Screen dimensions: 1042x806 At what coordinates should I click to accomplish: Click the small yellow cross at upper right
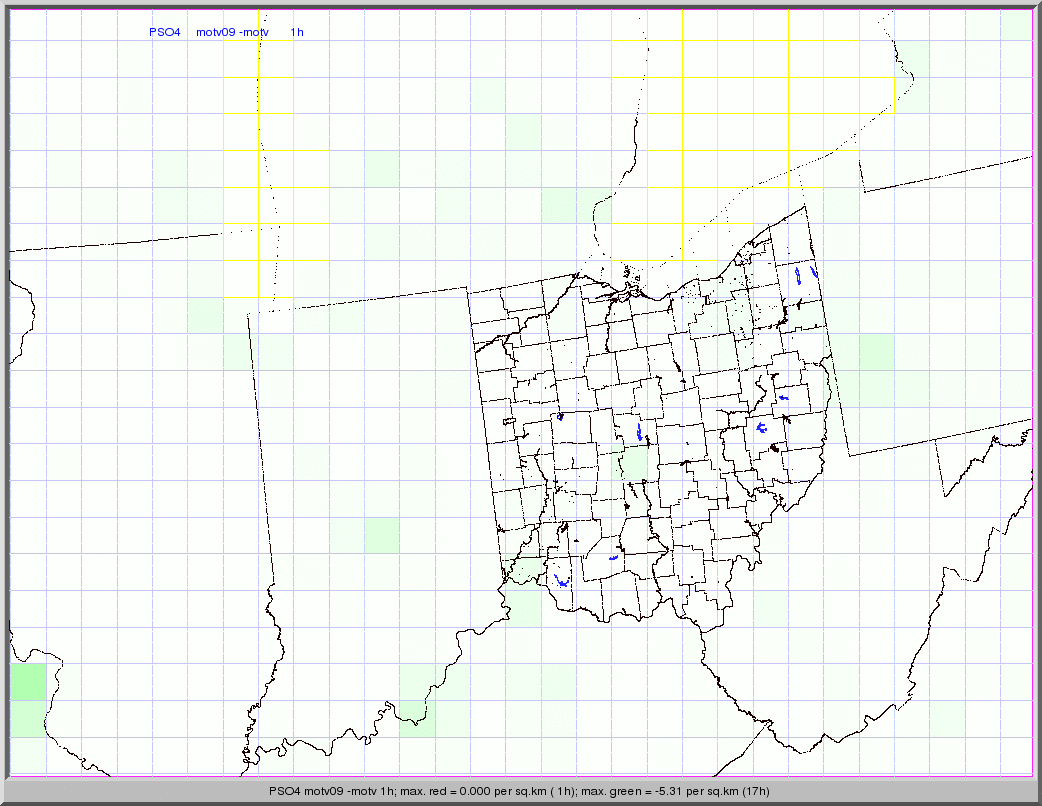(x=895, y=96)
